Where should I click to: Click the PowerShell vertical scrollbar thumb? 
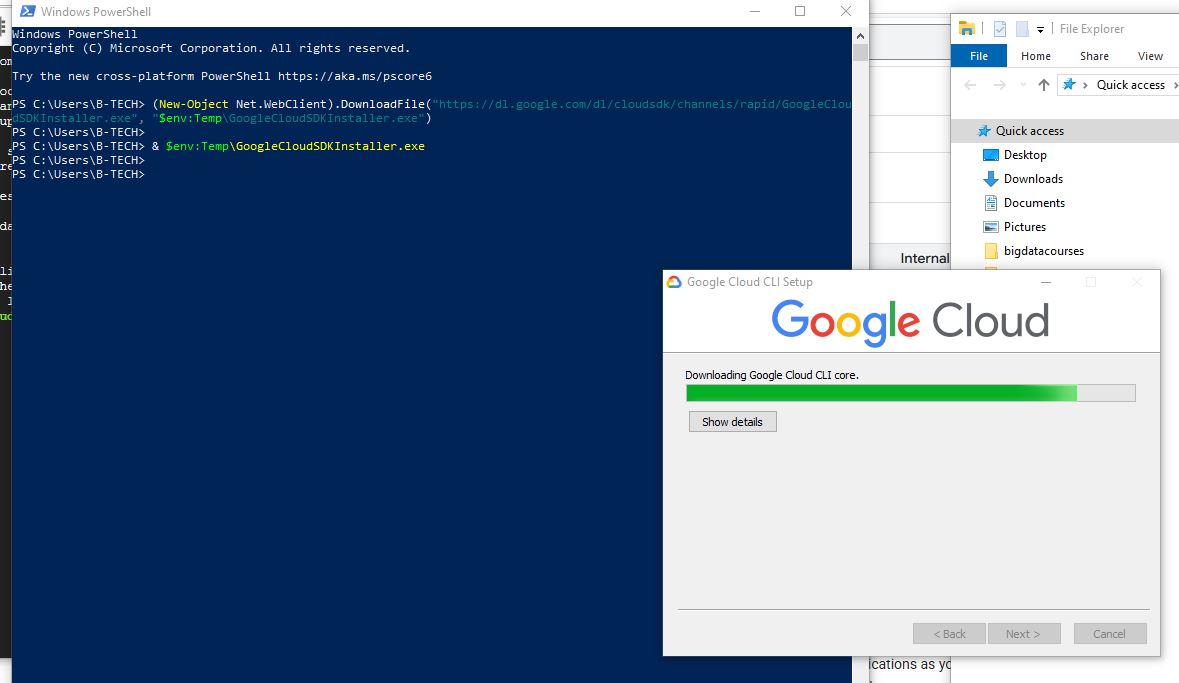860,53
